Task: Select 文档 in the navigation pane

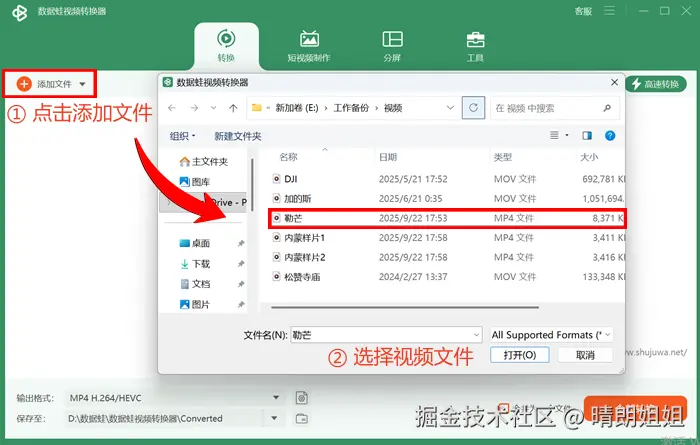Action: pyautogui.click(x=195, y=284)
